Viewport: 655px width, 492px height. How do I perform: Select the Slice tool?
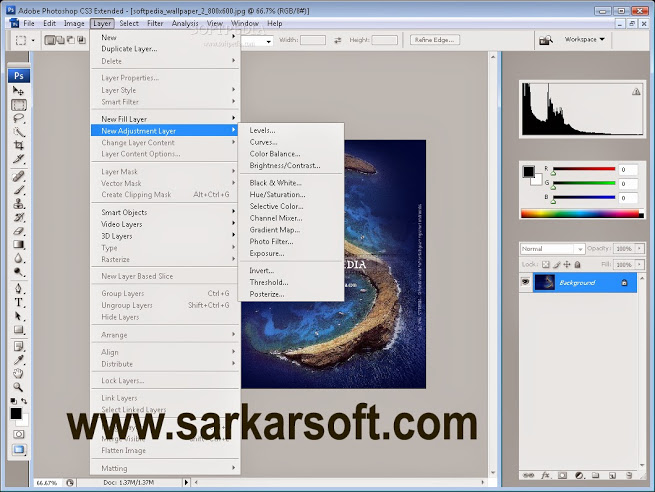(18, 159)
